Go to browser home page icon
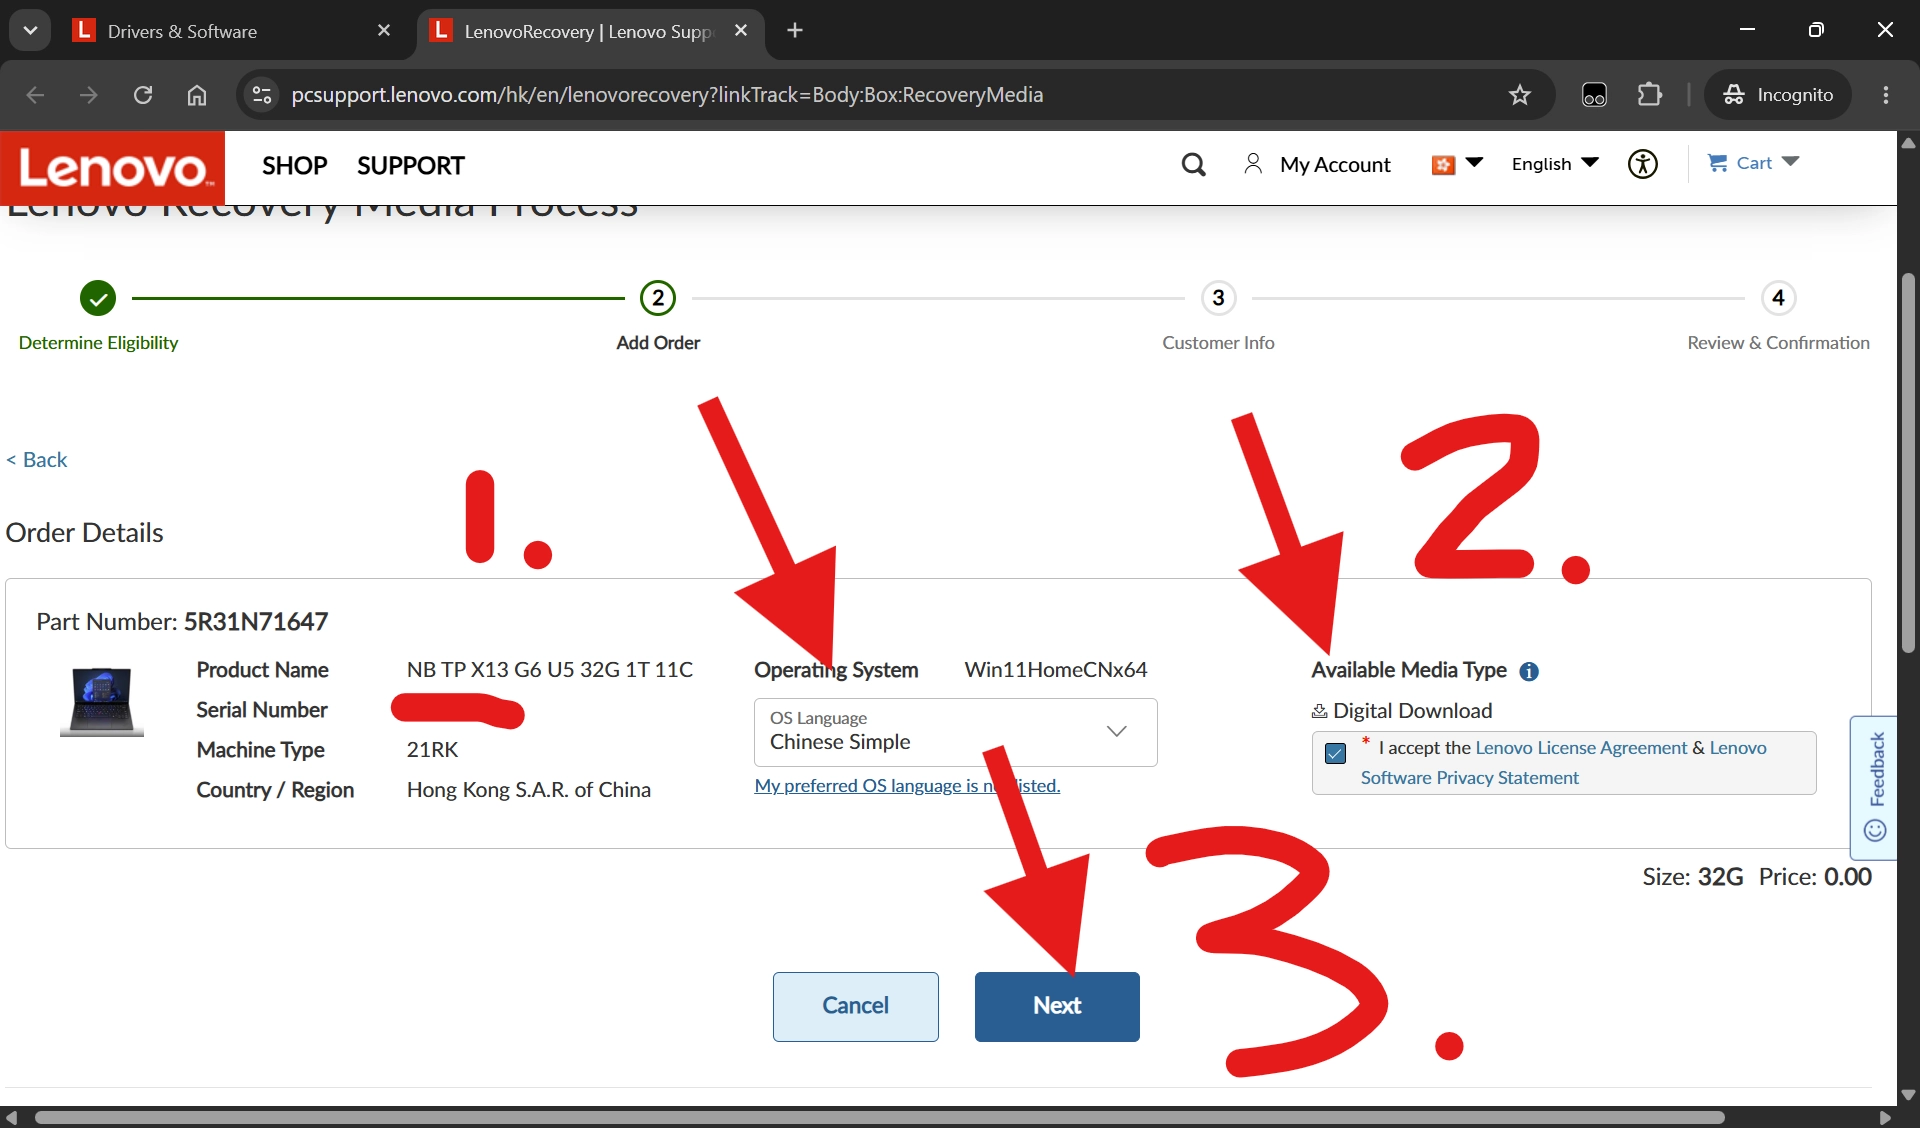 pyautogui.click(x=197, y=95)
